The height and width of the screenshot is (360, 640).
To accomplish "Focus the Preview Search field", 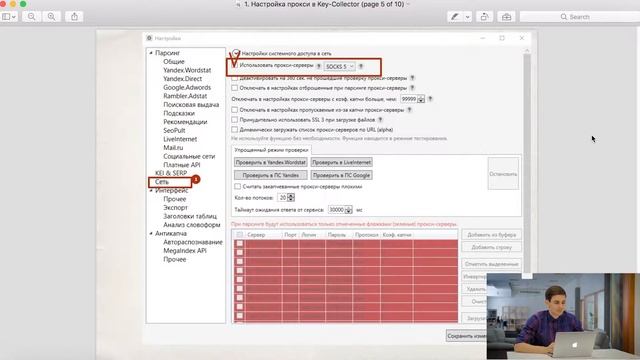I will pyautogui.click(x=580, y=17).
